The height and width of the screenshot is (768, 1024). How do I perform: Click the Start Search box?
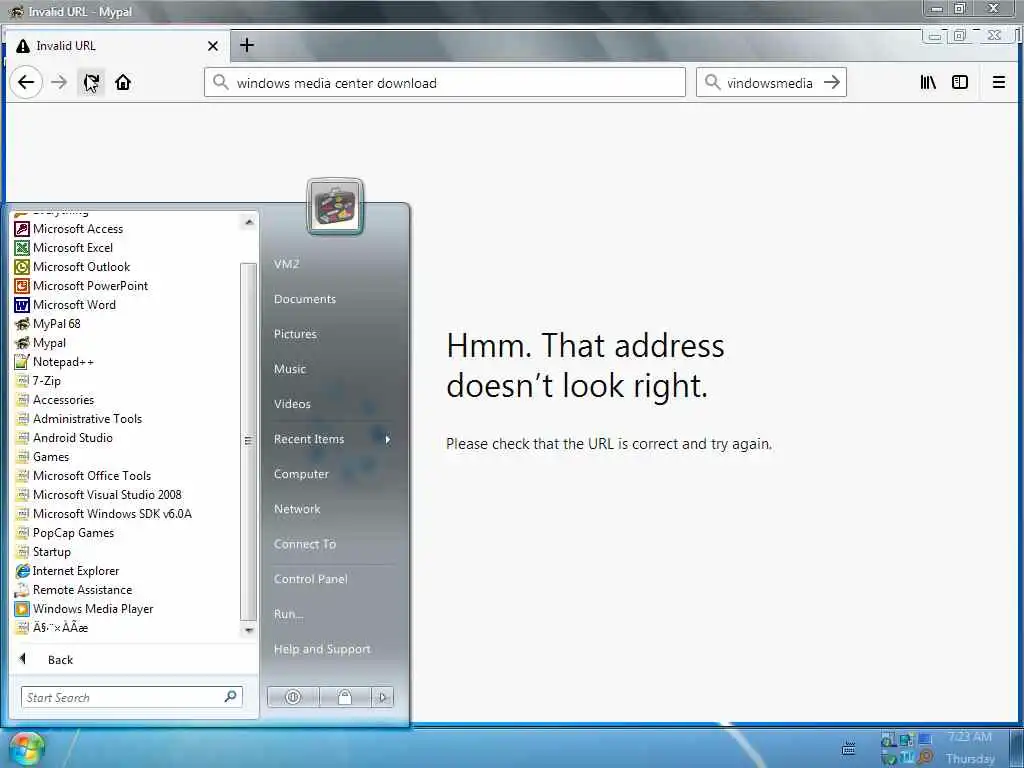tap(124, 697)
